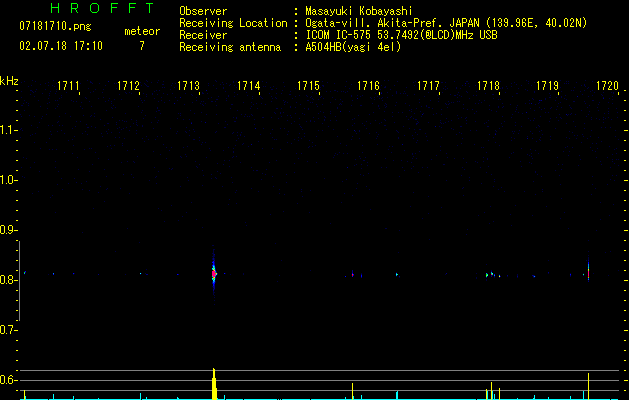Image resolution: width=629 pixels, height=400 pixels.
Task: Click the tall yellow power bar after 1713
Action: click(x=214, y=384)
